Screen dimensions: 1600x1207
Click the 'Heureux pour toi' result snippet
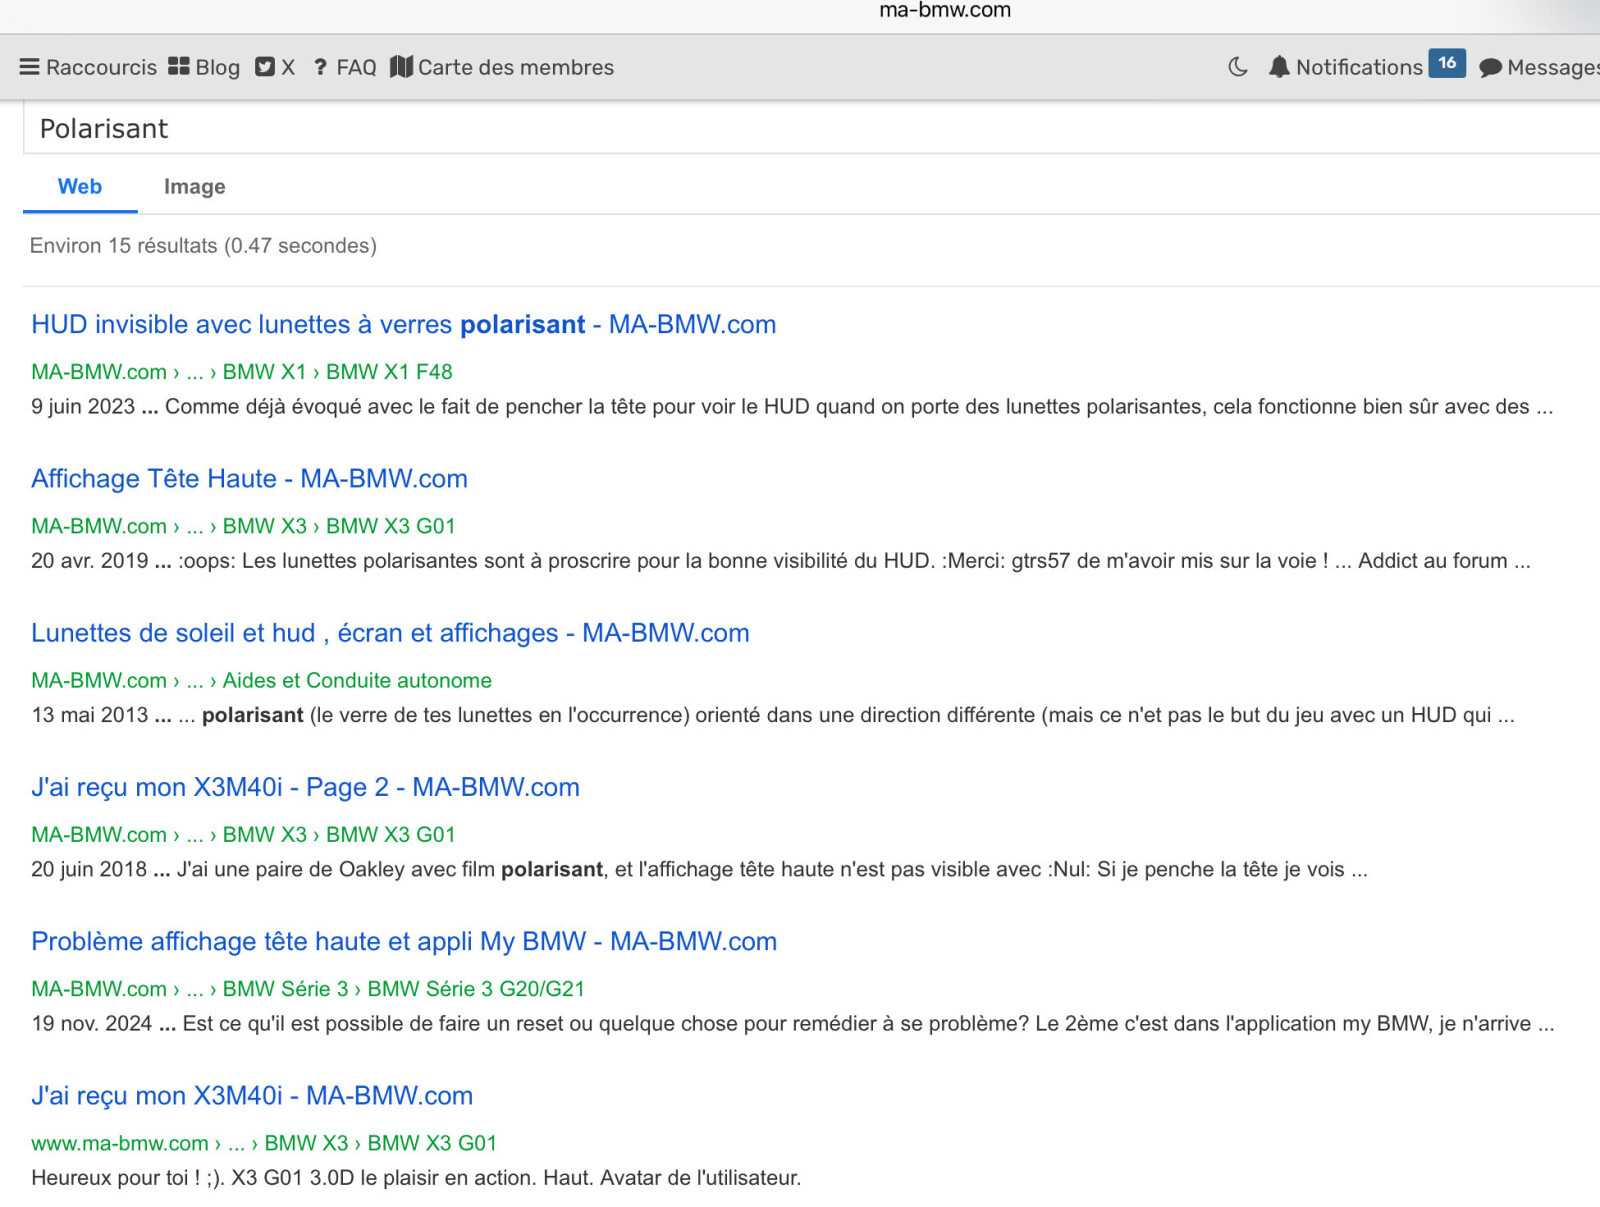click(416, 1178)
